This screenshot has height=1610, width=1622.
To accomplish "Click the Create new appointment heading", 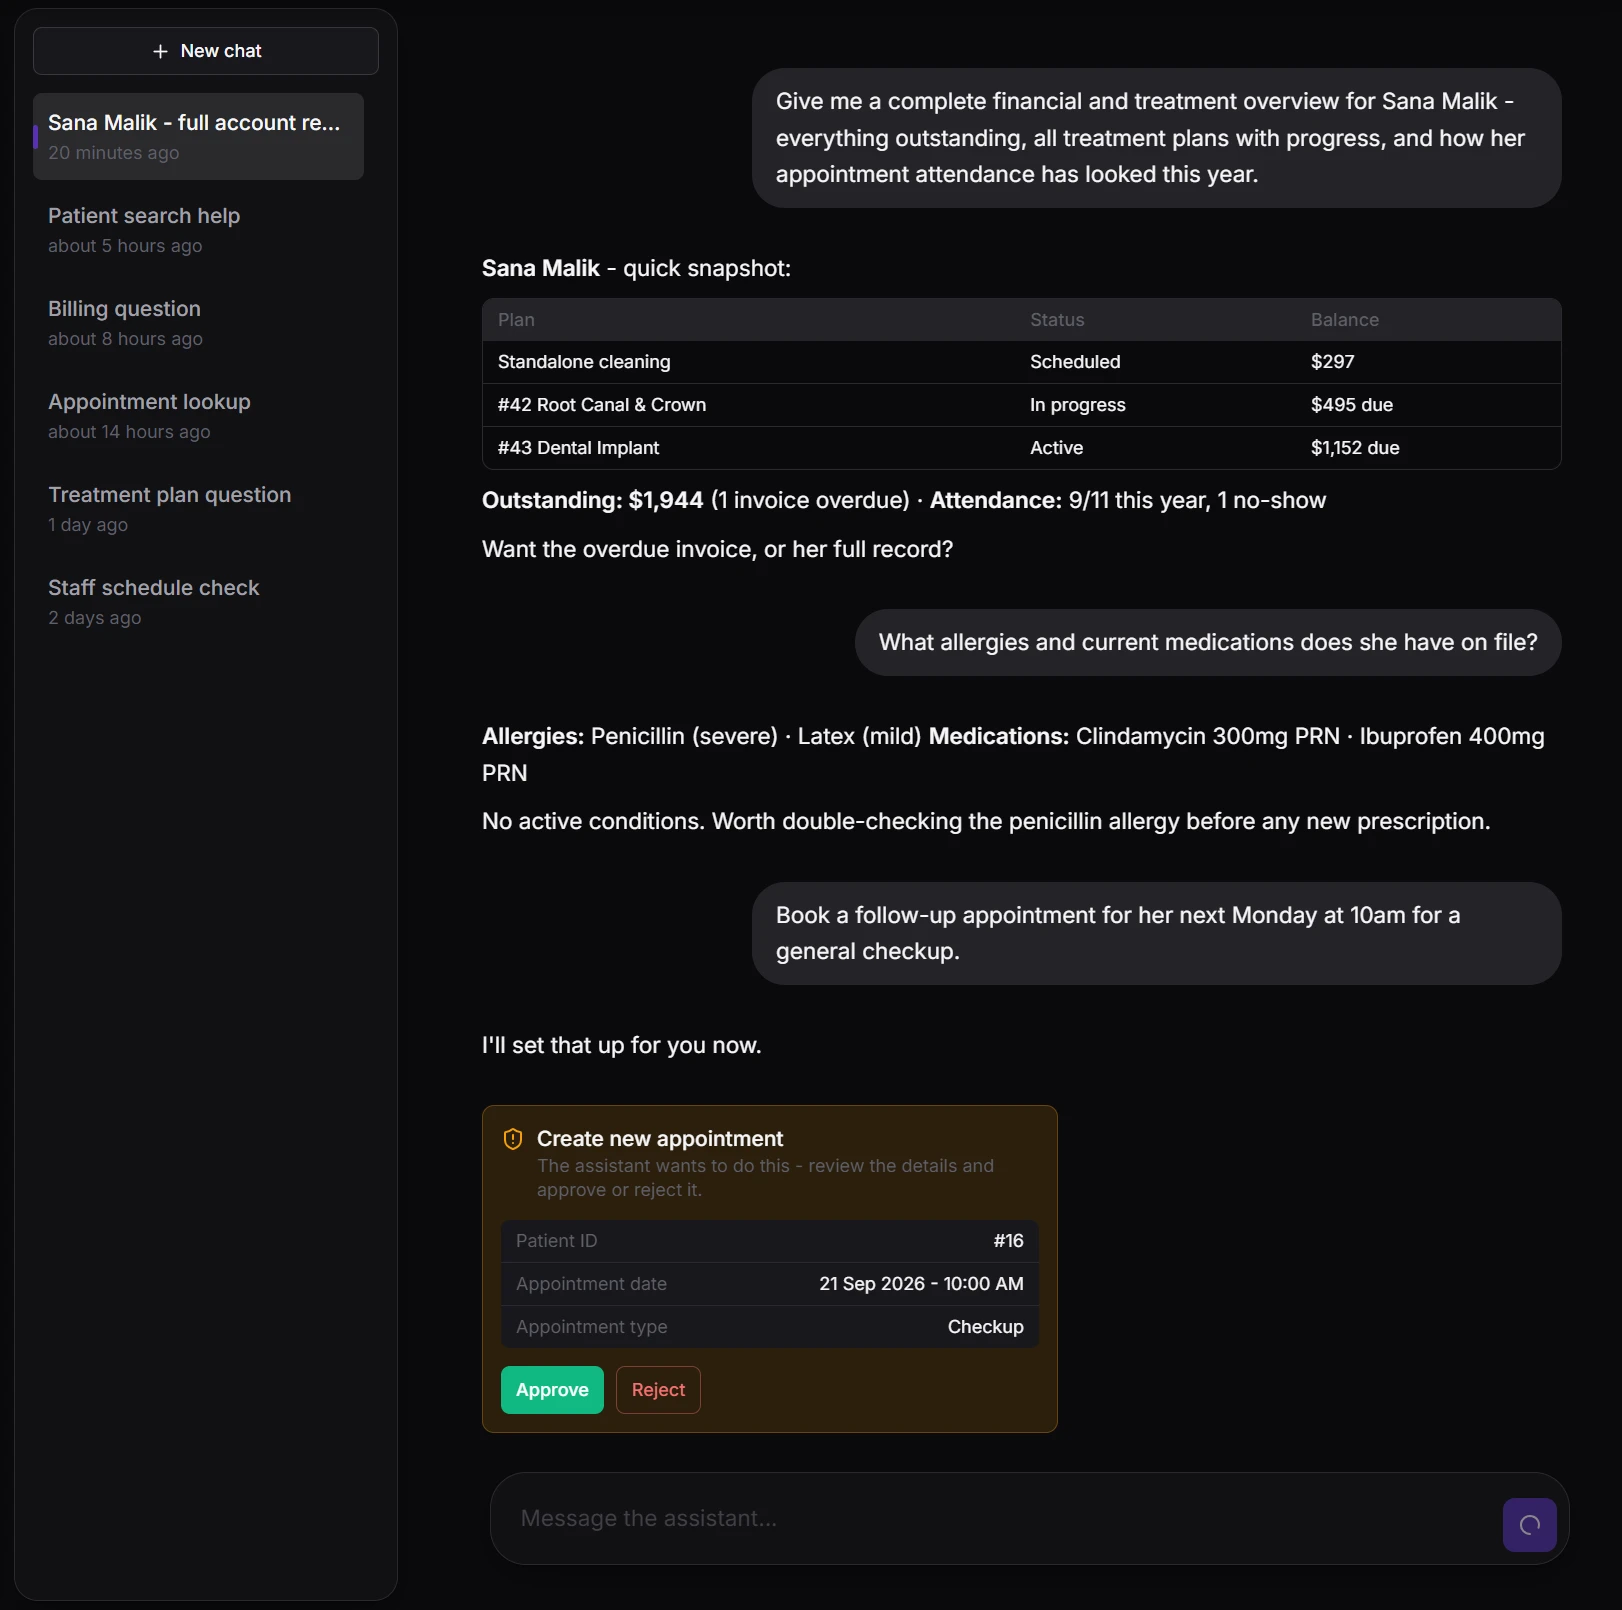I will [660, 1139].
